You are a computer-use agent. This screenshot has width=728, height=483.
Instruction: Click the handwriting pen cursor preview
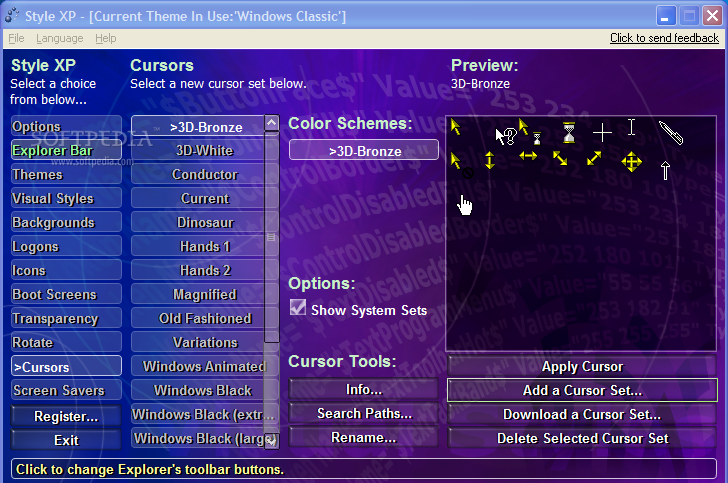tap(671, 133)
